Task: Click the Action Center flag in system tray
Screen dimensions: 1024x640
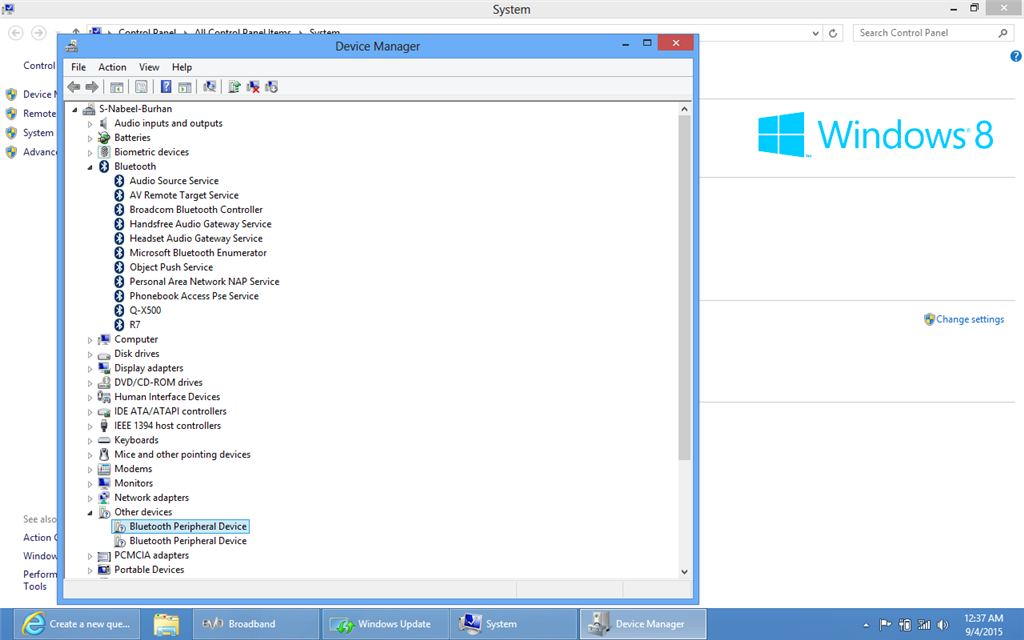Action: pyautogui.click(x=885, y=624)
